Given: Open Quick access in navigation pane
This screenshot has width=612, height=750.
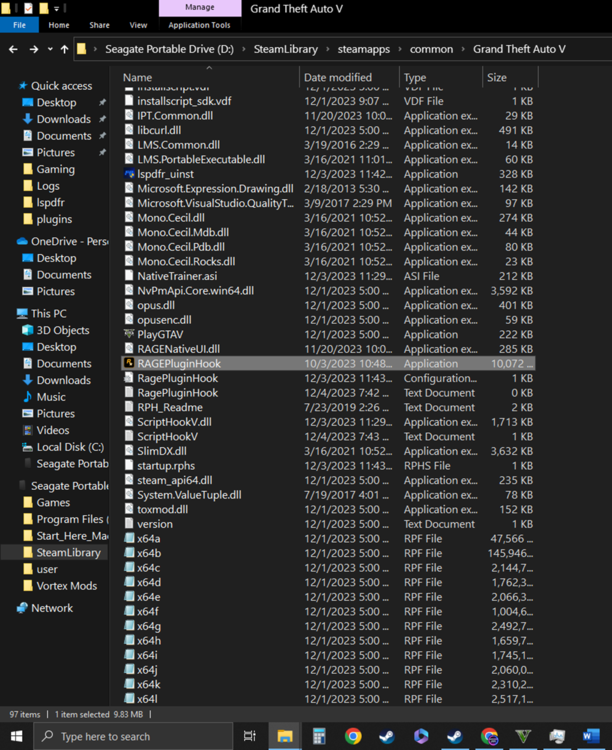Looking at the screenshot, I should point(61,86).
